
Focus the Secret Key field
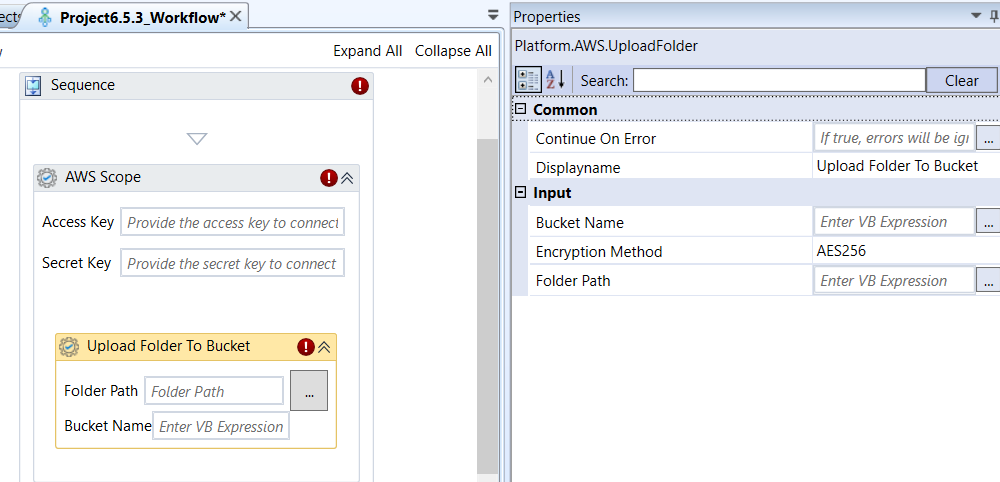click(233, 263)
